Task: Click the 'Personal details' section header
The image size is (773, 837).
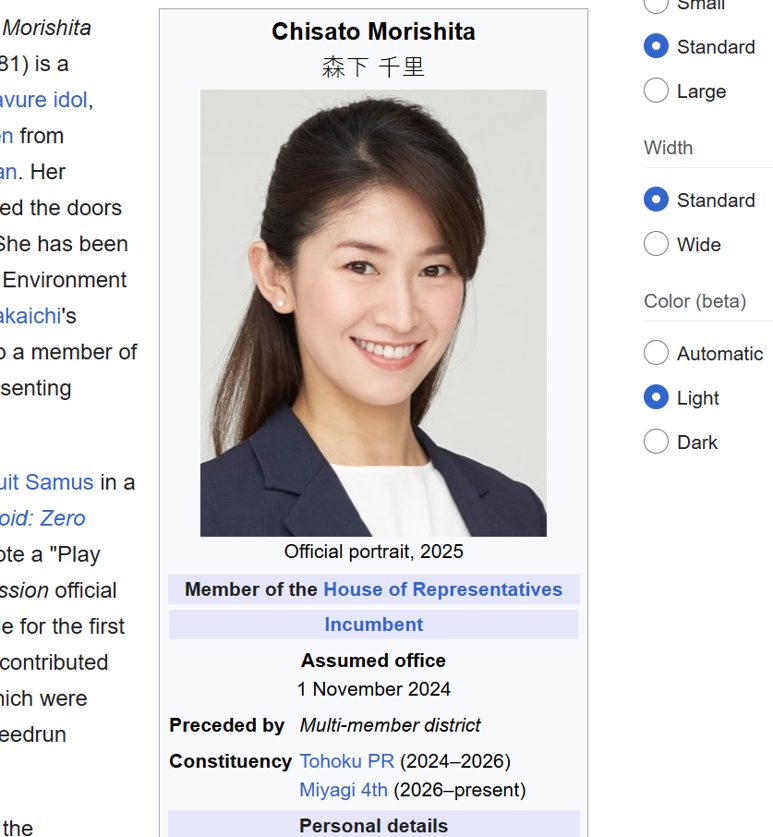Action: (x=374, y=825)
